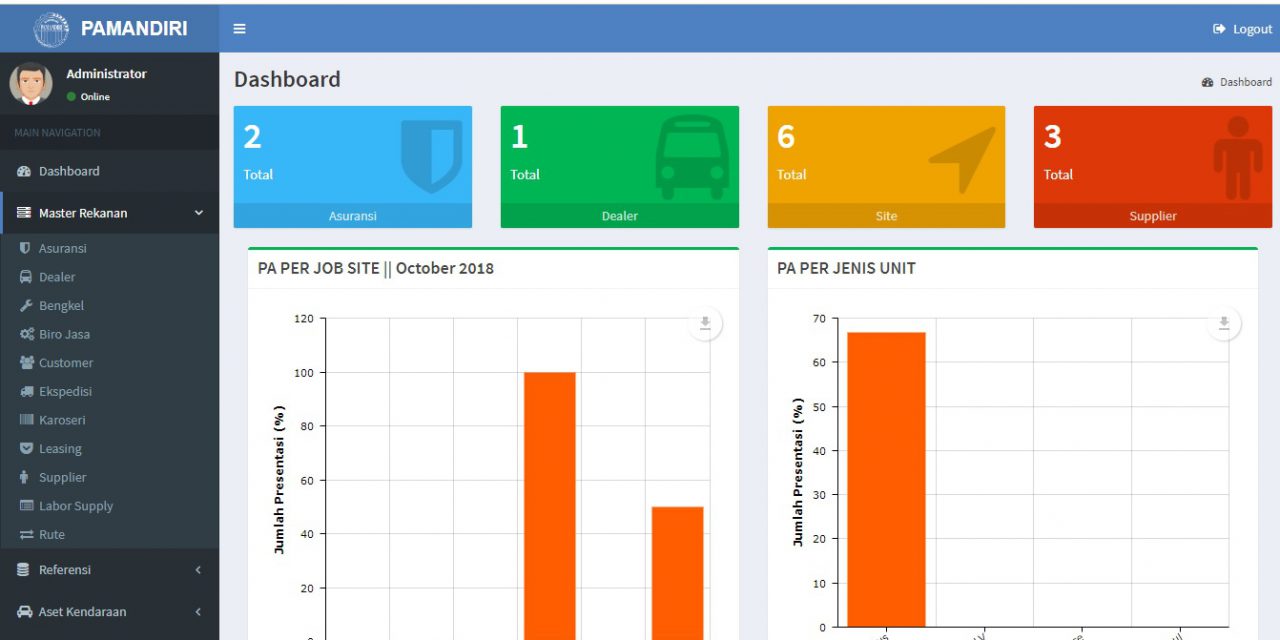Click the Biro Jasa gears icon

(x=26, y=334)
